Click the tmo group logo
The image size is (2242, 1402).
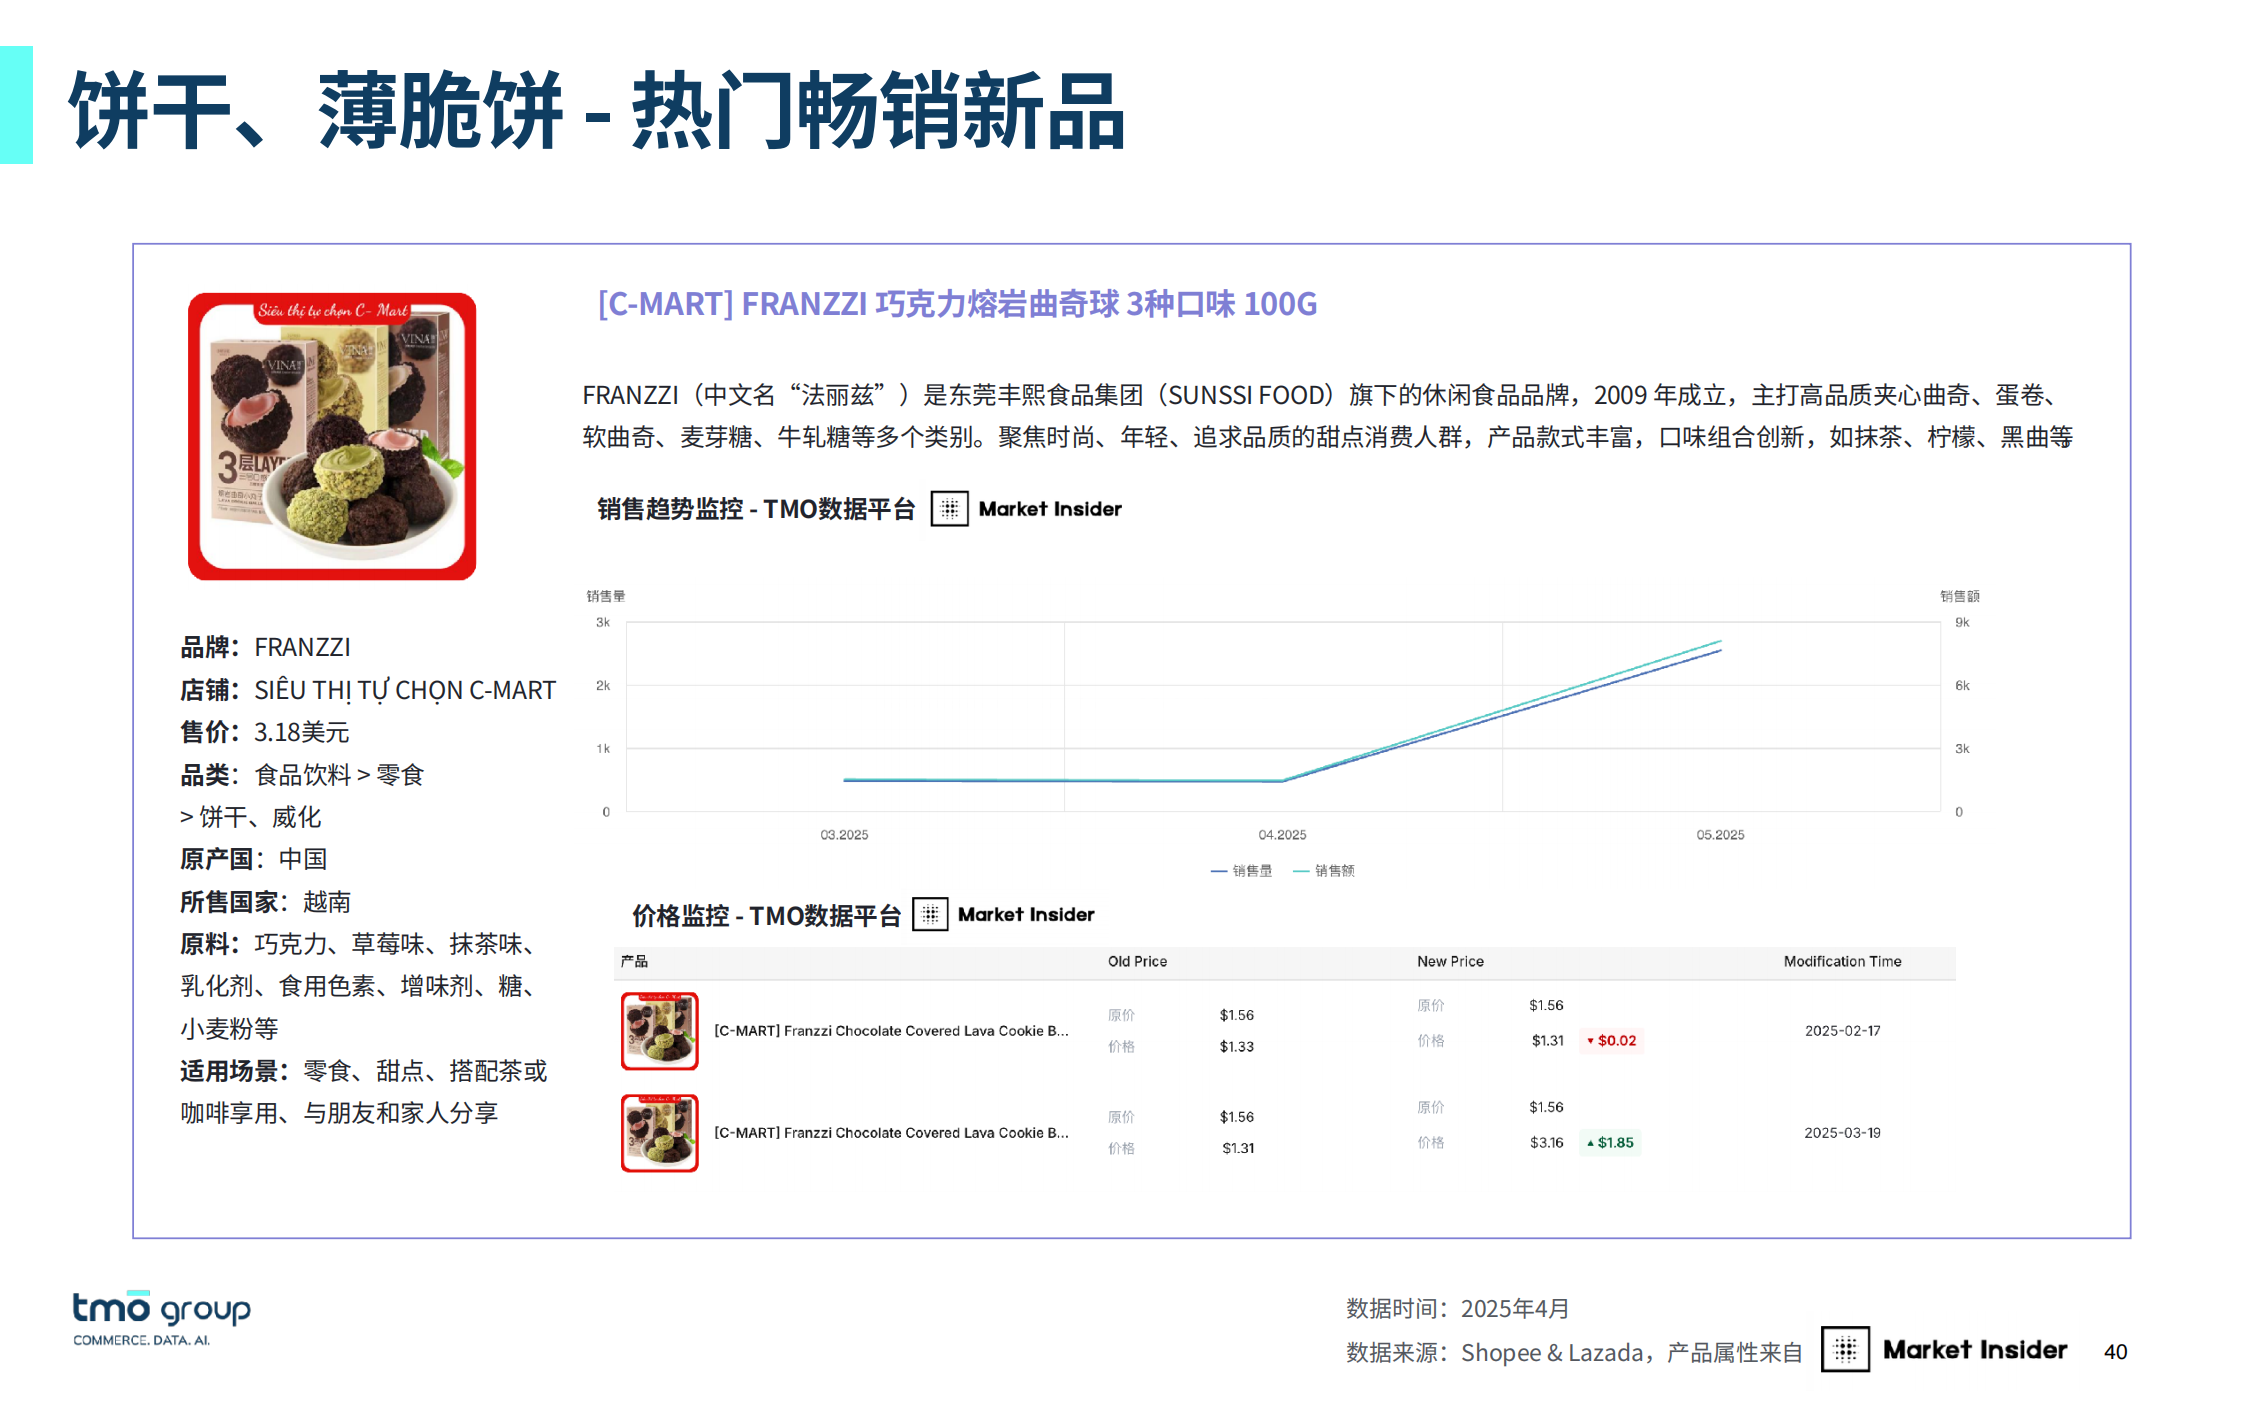161,1318
